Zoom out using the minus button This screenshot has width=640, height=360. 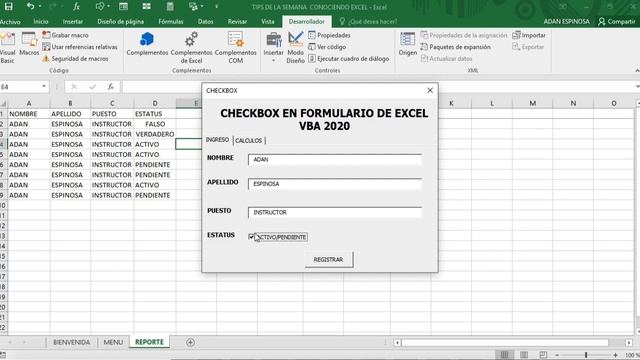coord(557,355)
